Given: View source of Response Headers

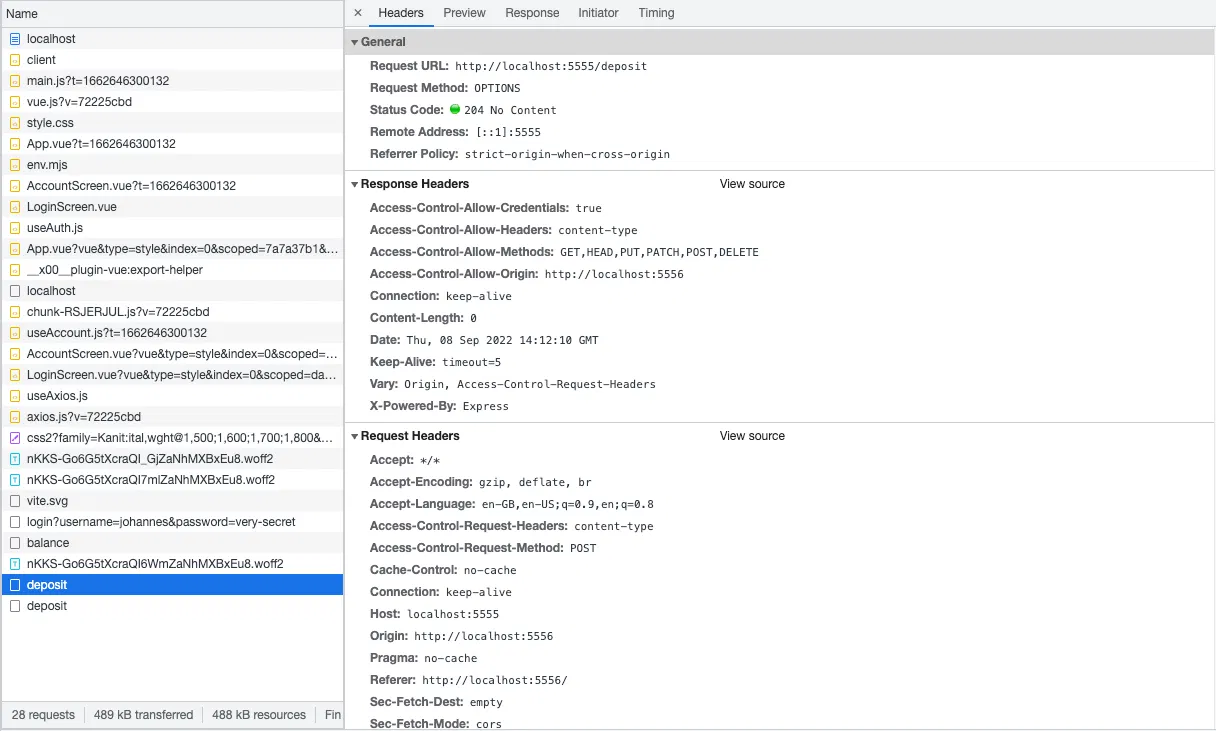Looking at the screenshot, I should tap(752, 183).
